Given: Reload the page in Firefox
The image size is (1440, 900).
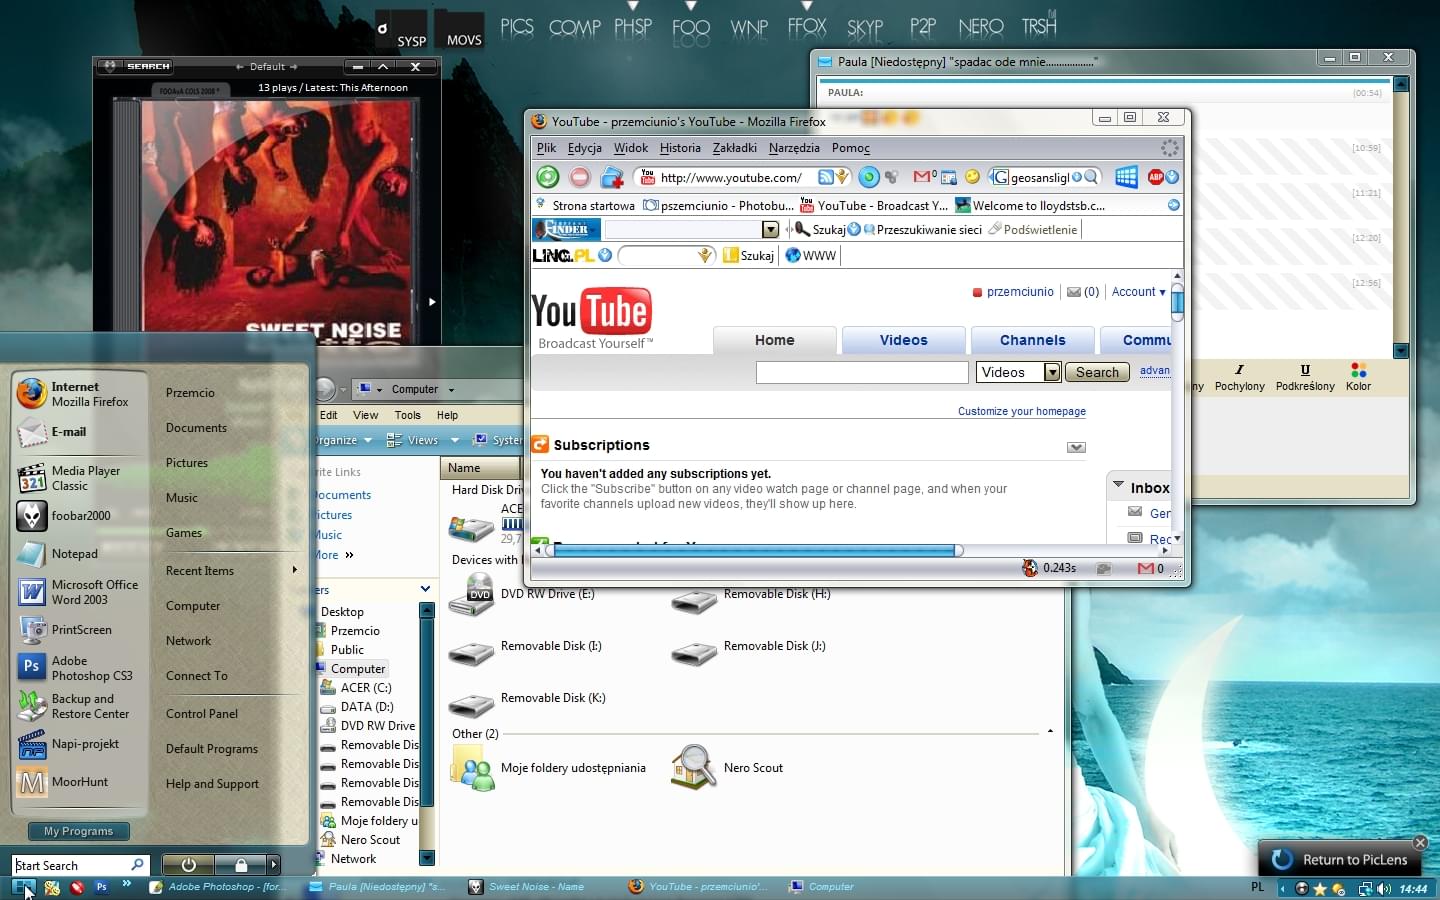Looking at the screenshot, I should pyautogui.click(x=548, y=177).
